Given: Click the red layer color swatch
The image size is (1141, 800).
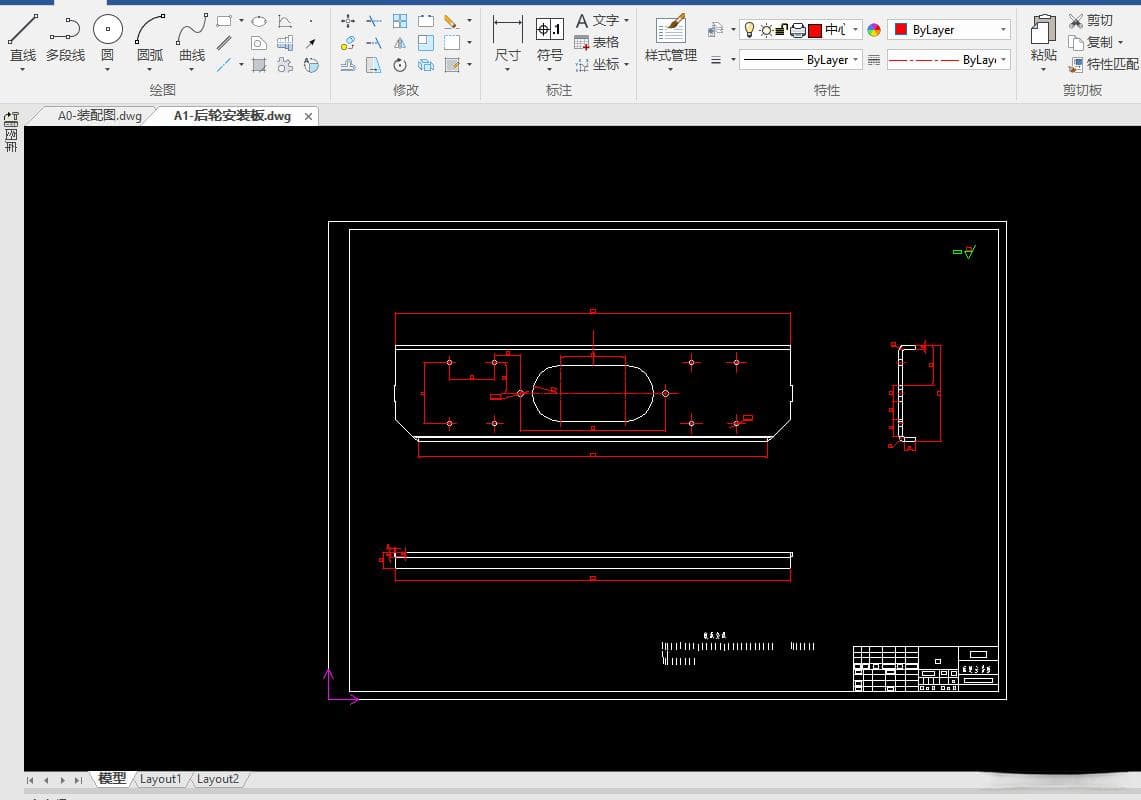Looking at the screenshot, I should tap(815, 30).
